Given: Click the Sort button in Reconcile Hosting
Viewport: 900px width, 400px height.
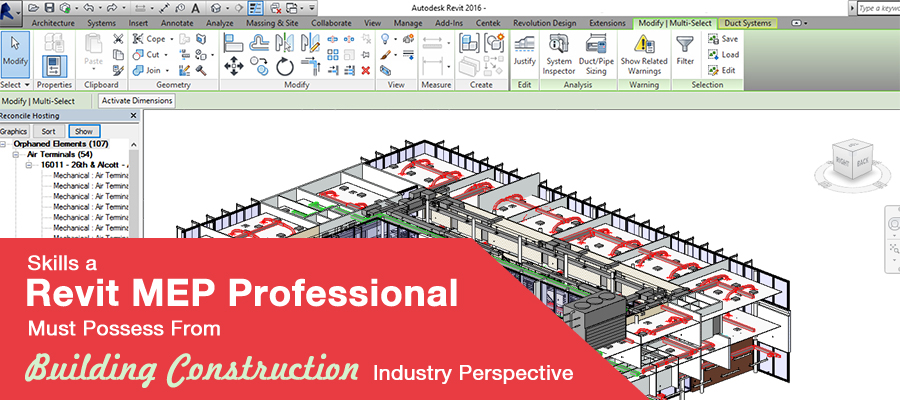Looking at the screenshot, I should point(49,131).
